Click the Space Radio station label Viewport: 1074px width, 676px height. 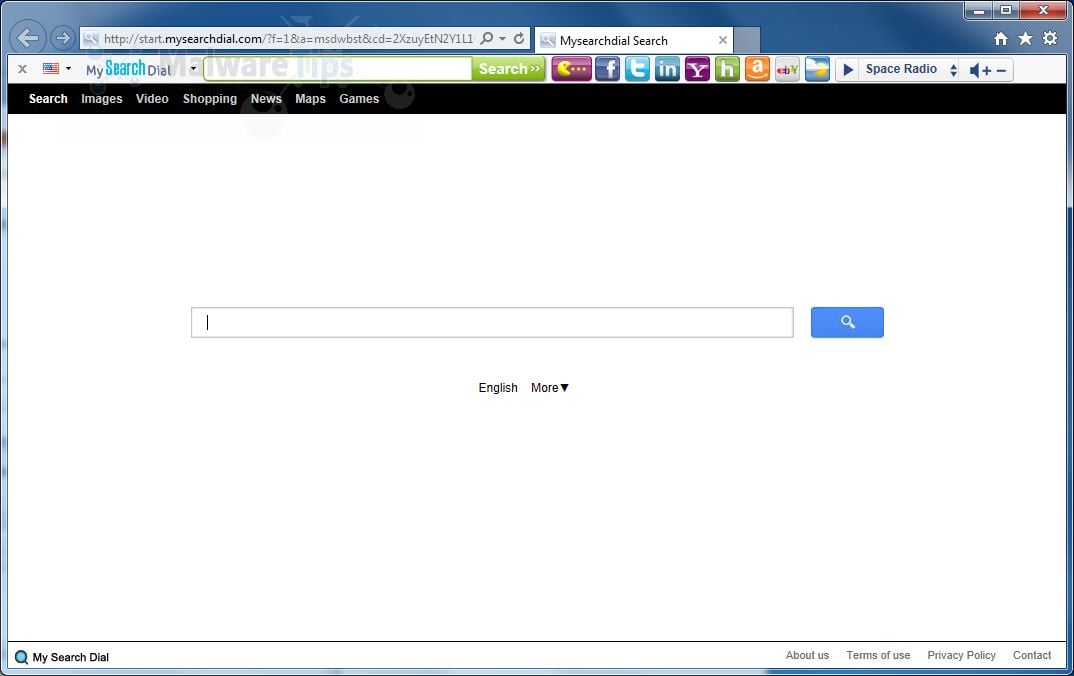tap(901, 68)
